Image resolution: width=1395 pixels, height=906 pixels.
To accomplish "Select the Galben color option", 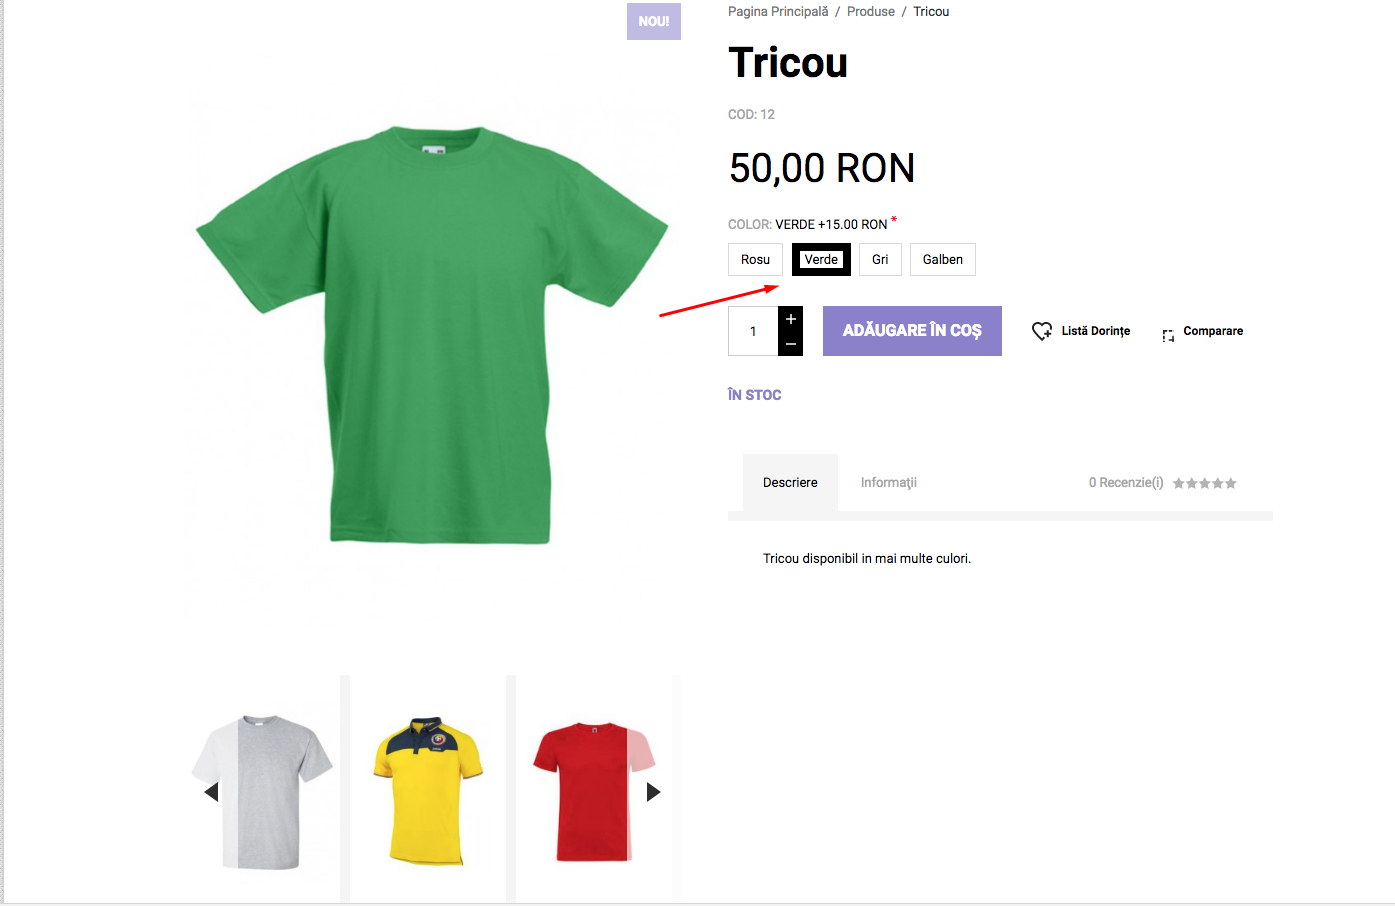I will pos(943,259).
